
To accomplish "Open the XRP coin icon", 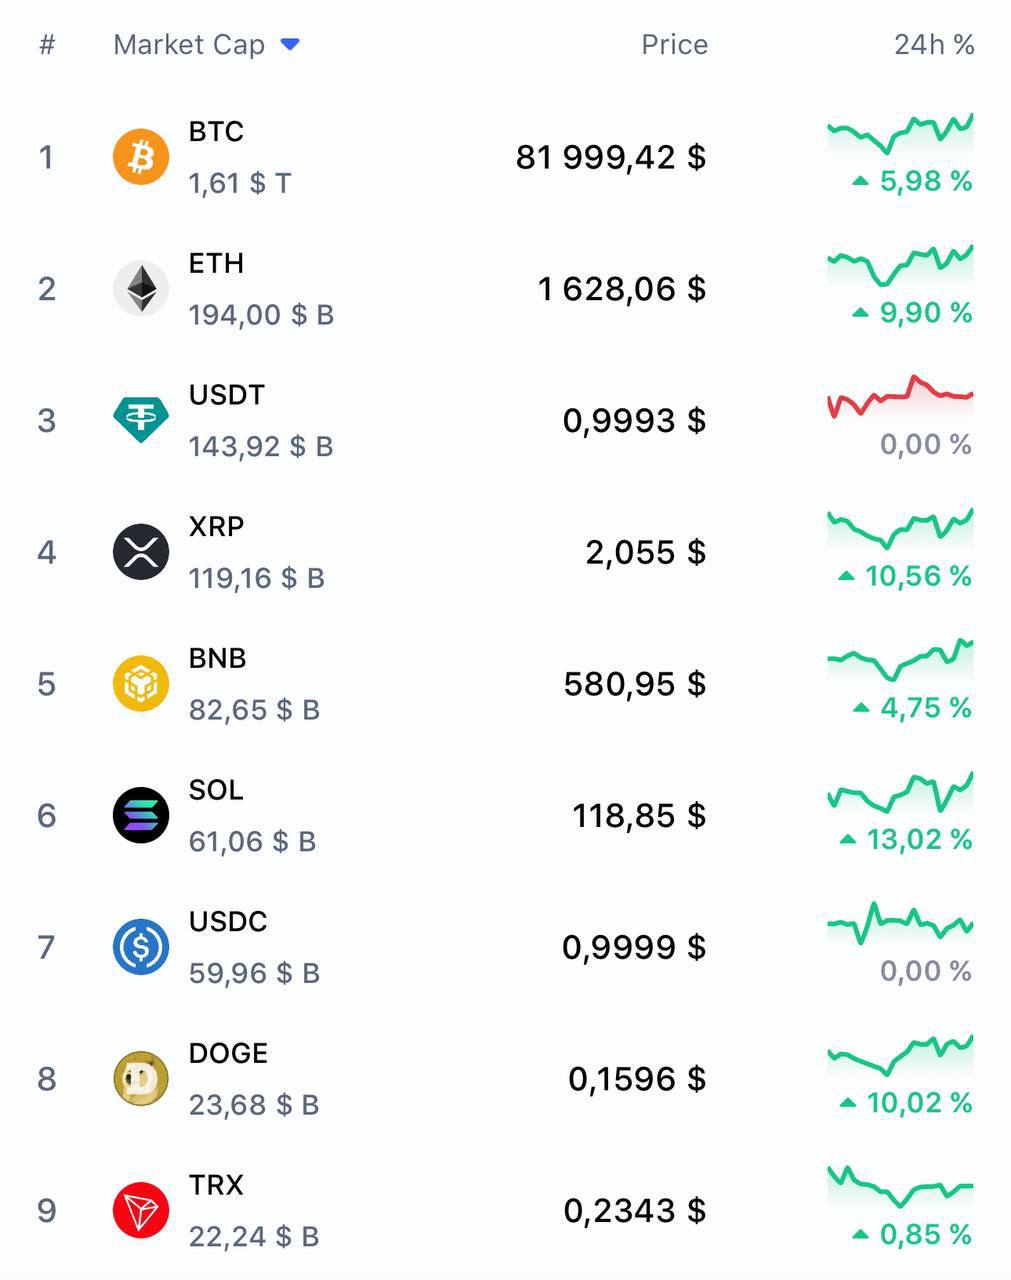I will [141, 552].
